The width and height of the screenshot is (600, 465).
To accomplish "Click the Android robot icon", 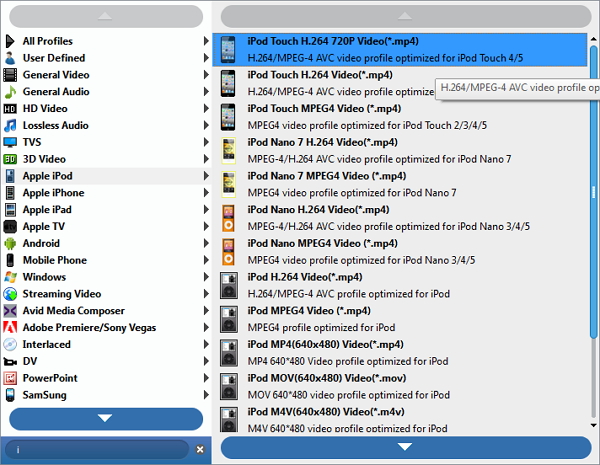I will tap(10, 243).
